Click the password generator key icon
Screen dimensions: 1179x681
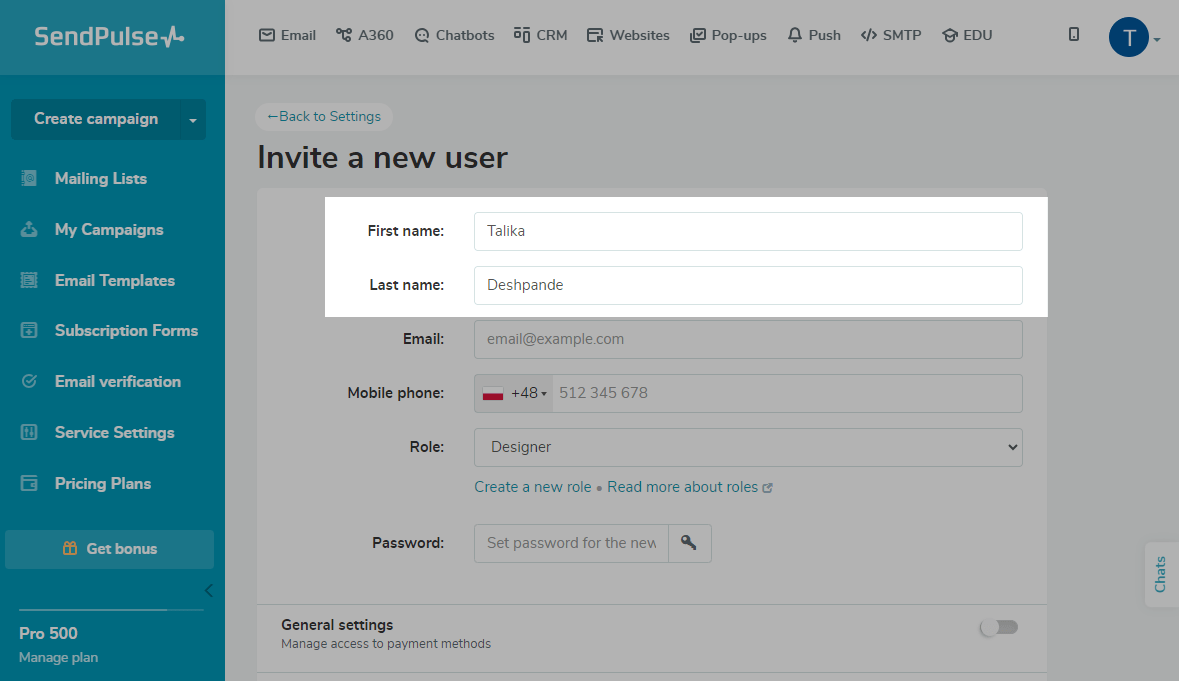pos(689,543)
